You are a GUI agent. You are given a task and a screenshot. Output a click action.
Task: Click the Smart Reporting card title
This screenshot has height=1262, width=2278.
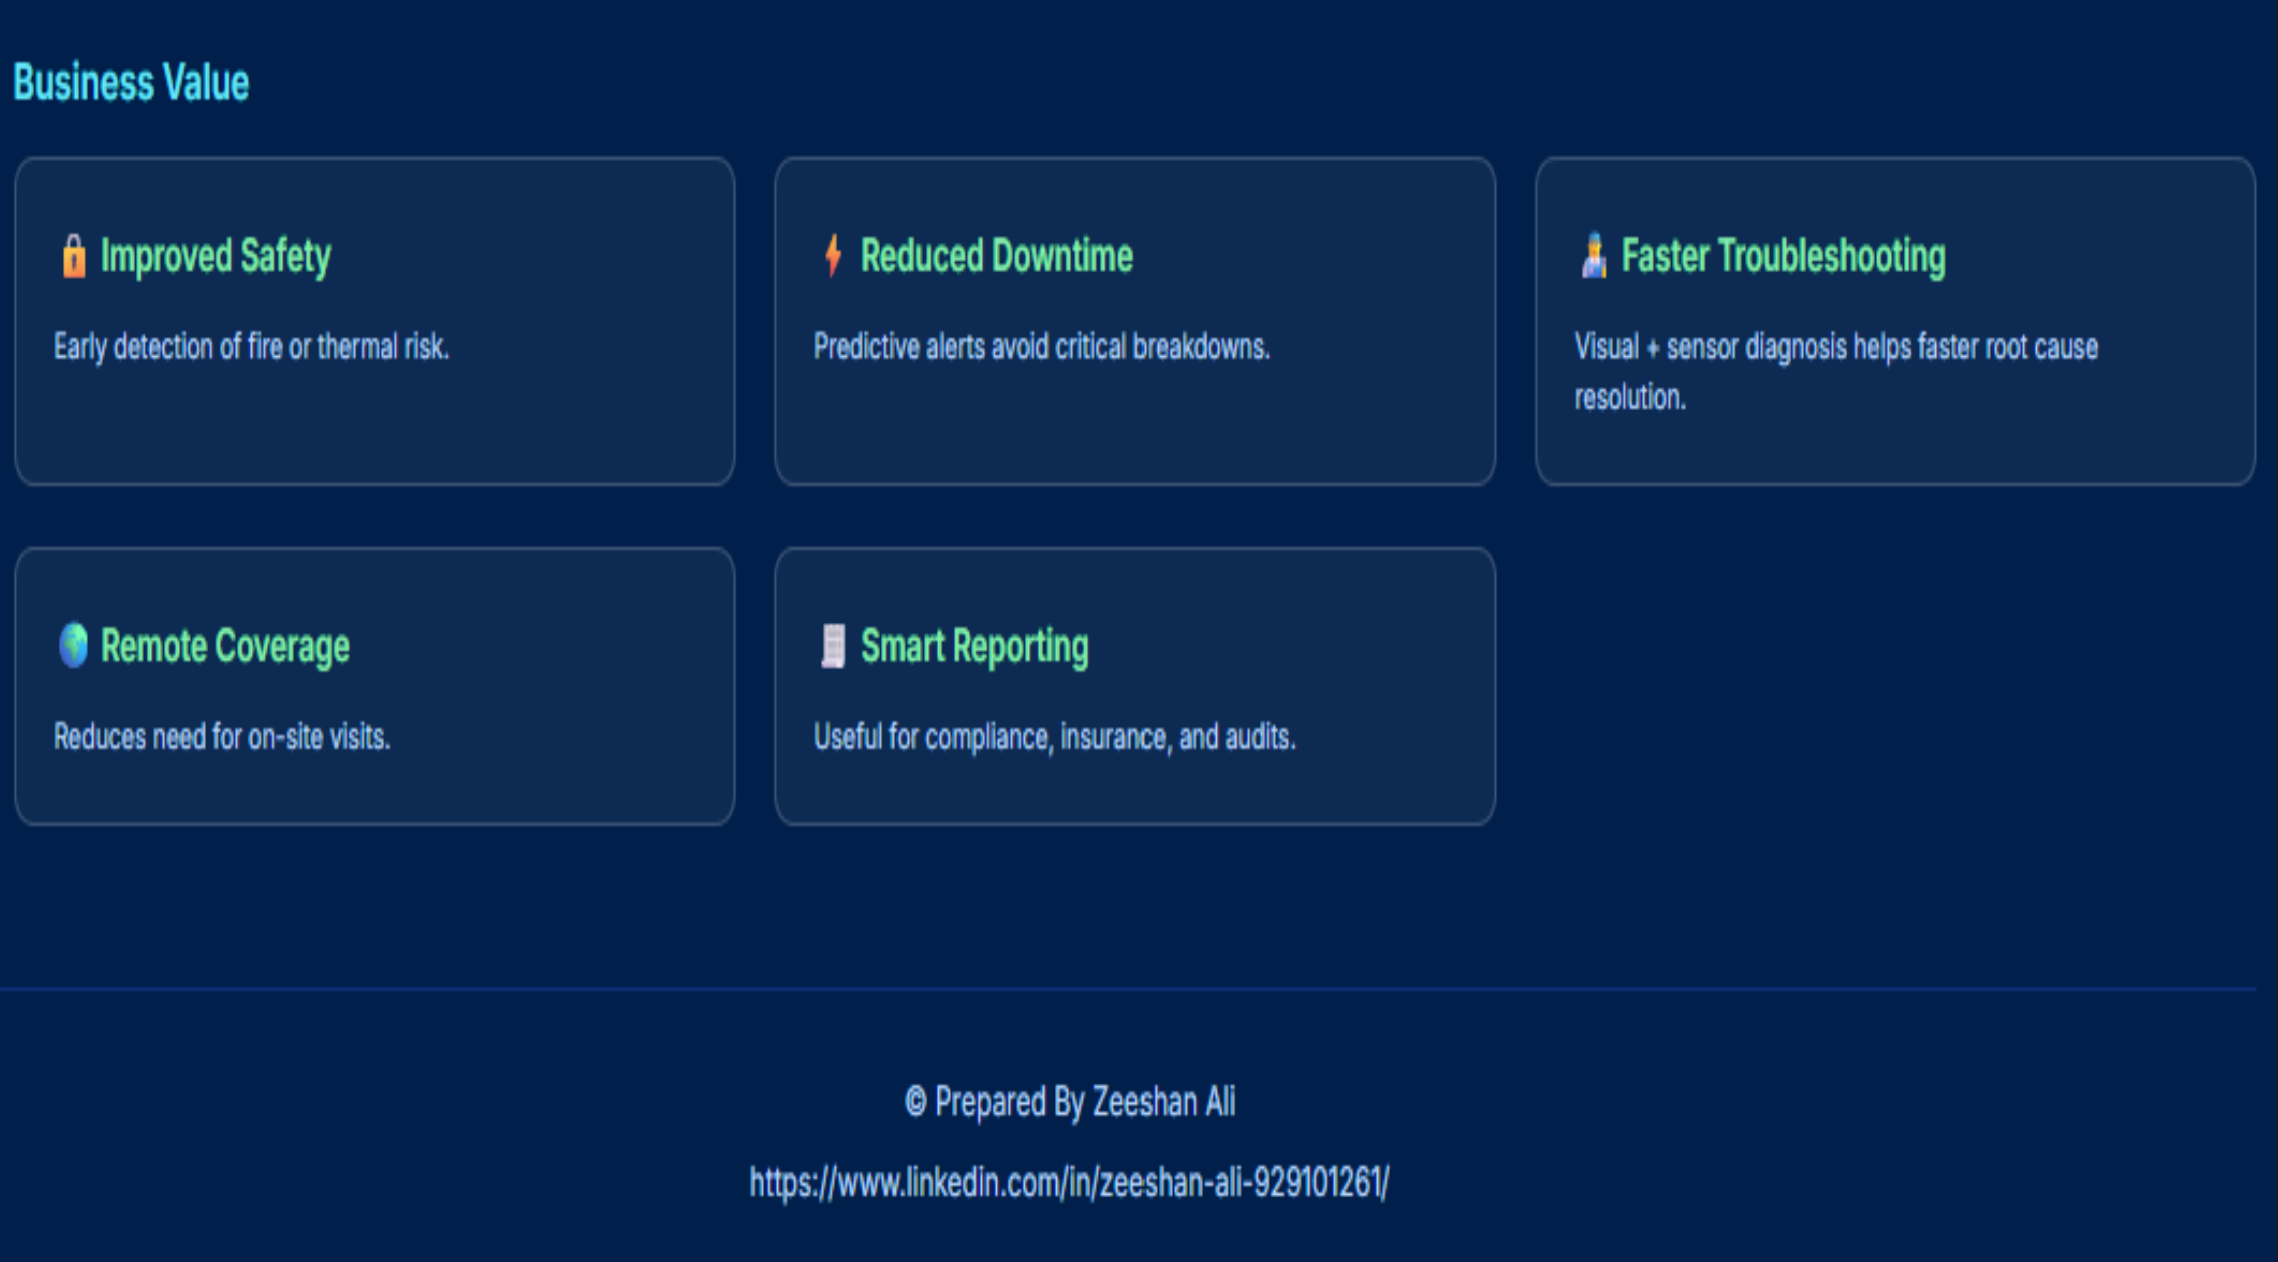[x=975, y=647]
